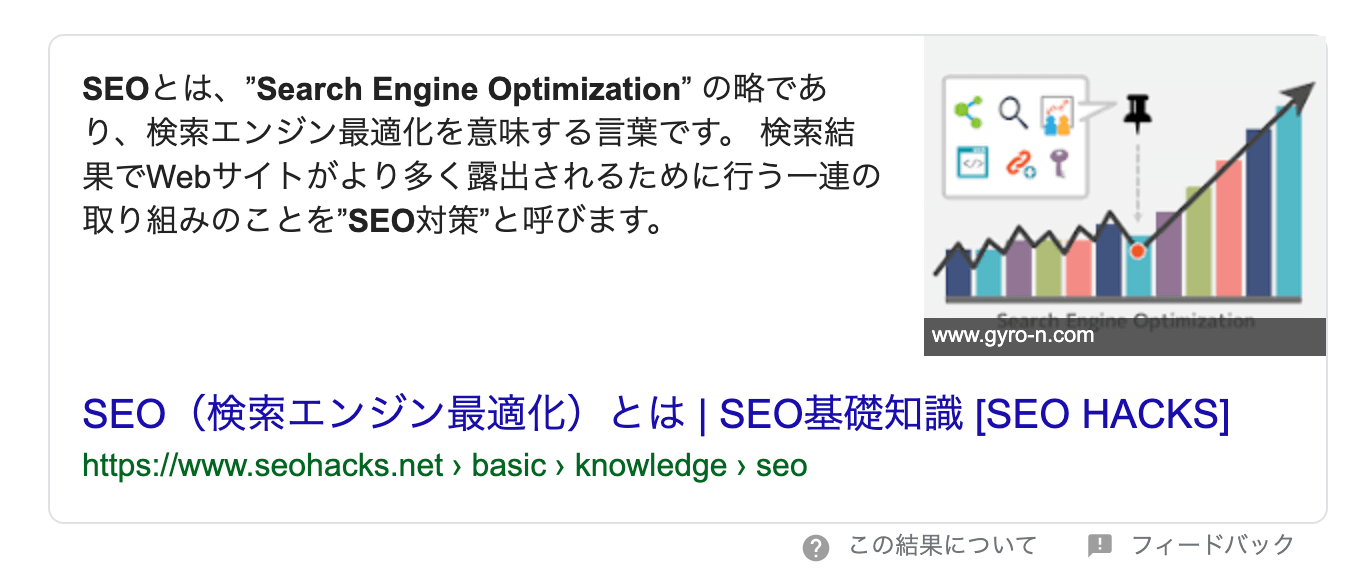Click the feedback speech-bubble icon
Screen dimensions: 1366x588
[1101, 545]
